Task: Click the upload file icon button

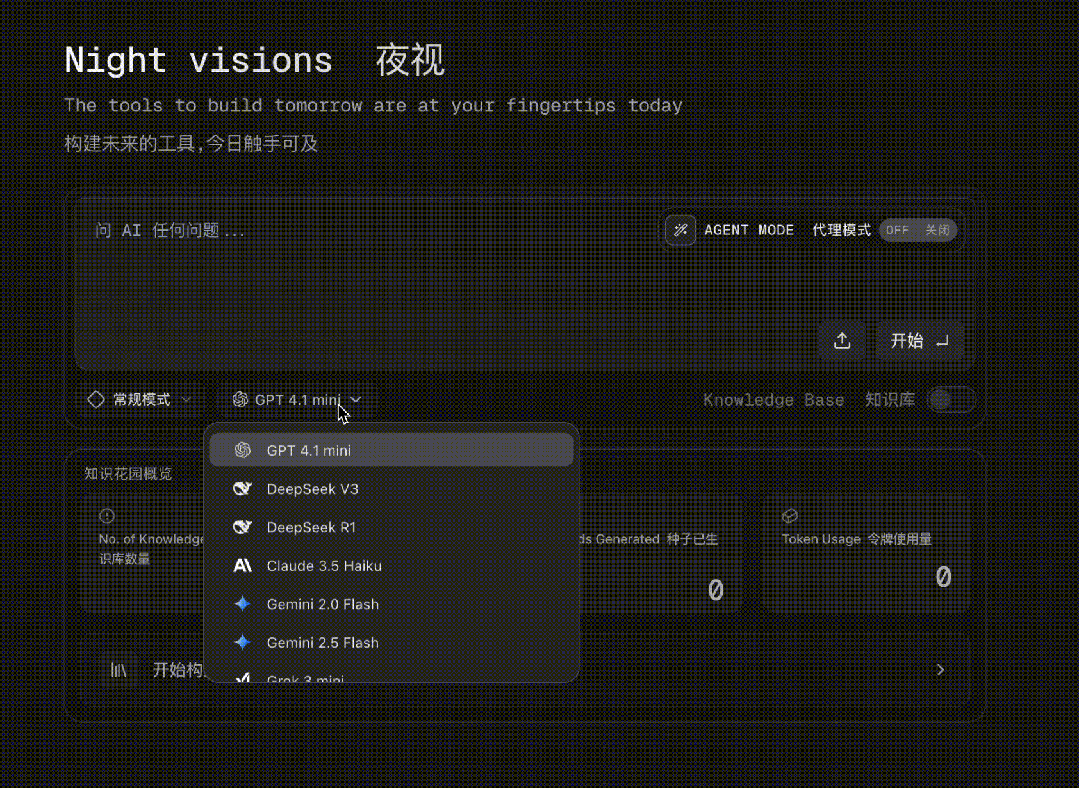Action: click(x=842, y=341)
